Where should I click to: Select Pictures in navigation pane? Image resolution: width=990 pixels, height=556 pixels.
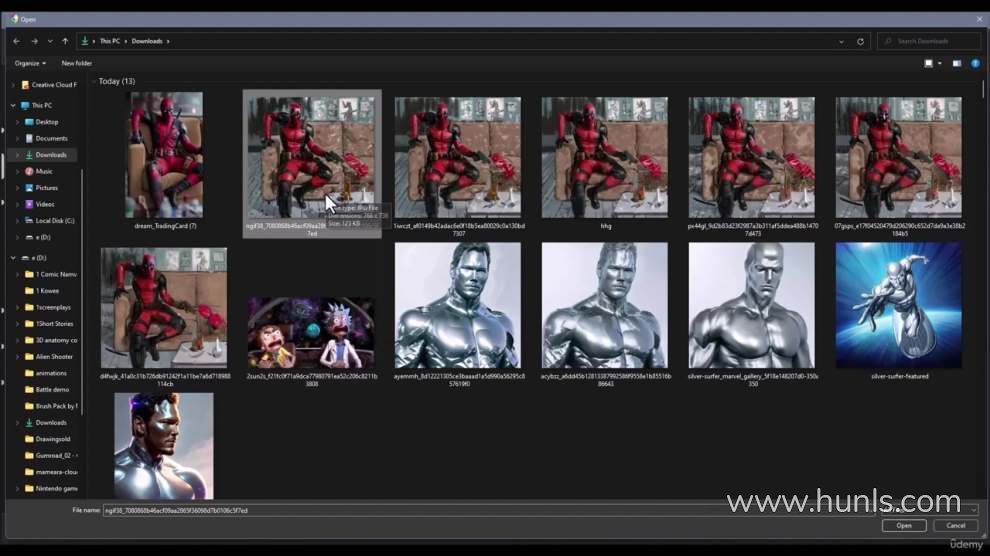(42, 187)
